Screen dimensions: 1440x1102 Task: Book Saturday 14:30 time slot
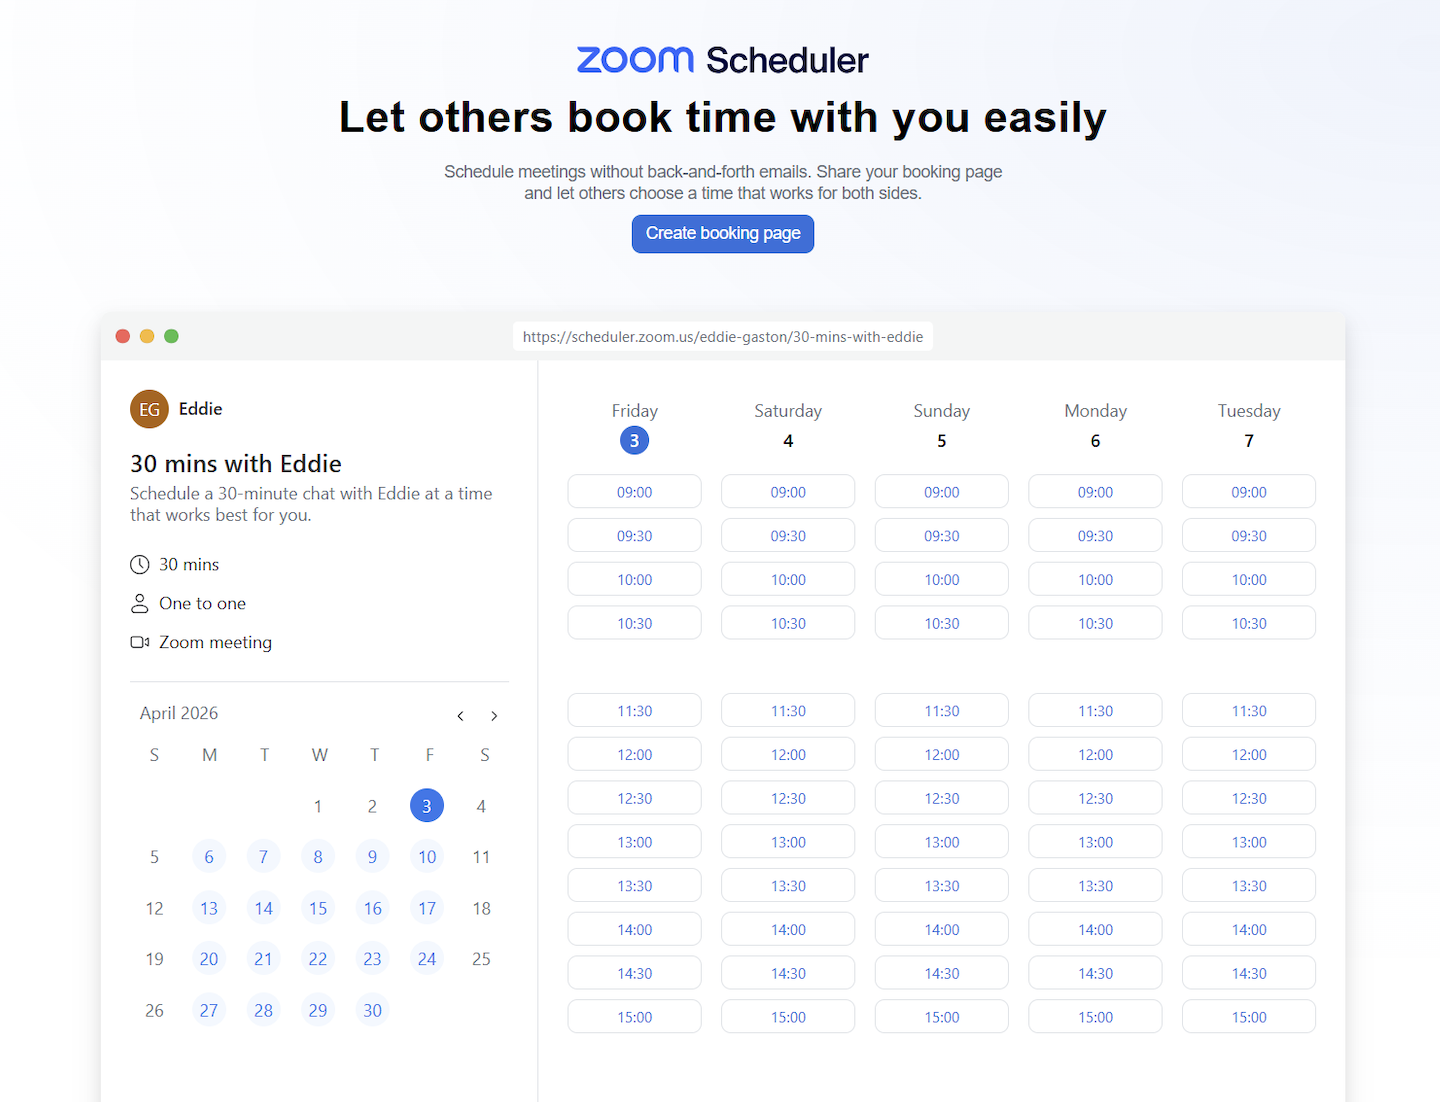coord(788,973)
